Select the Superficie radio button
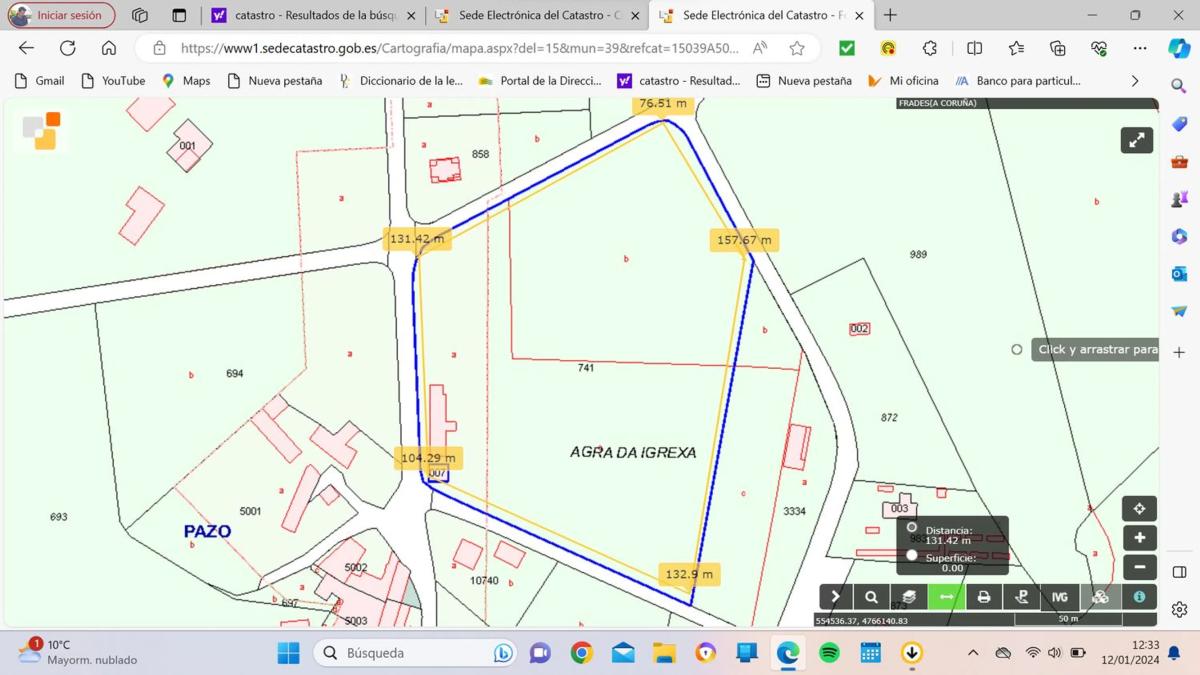 [912, 555]
